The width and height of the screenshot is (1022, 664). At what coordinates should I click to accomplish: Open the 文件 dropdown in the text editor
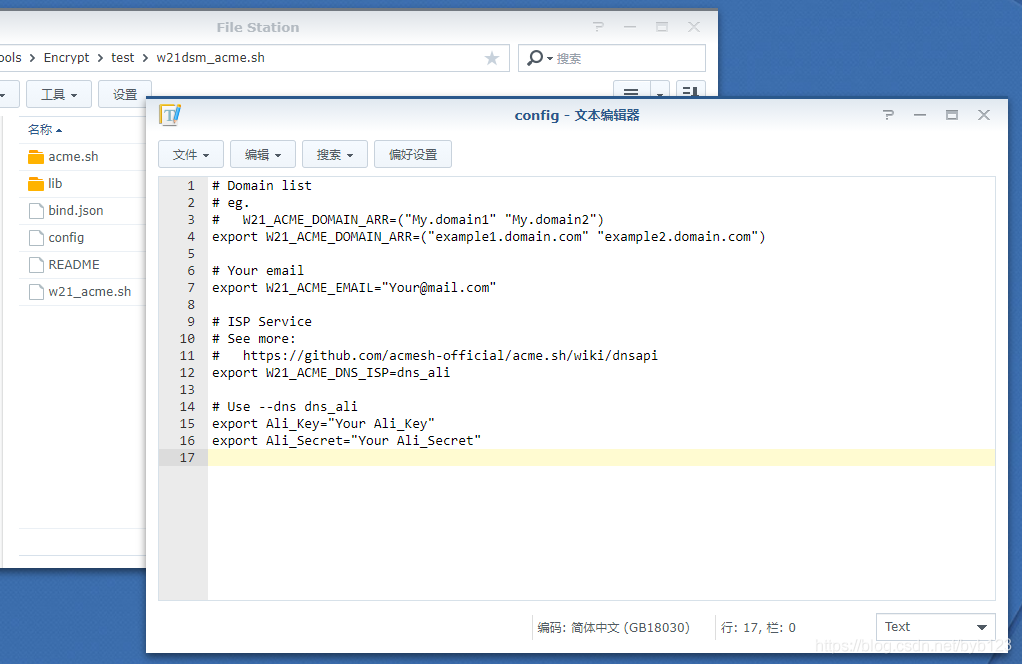tap(190, 154)
